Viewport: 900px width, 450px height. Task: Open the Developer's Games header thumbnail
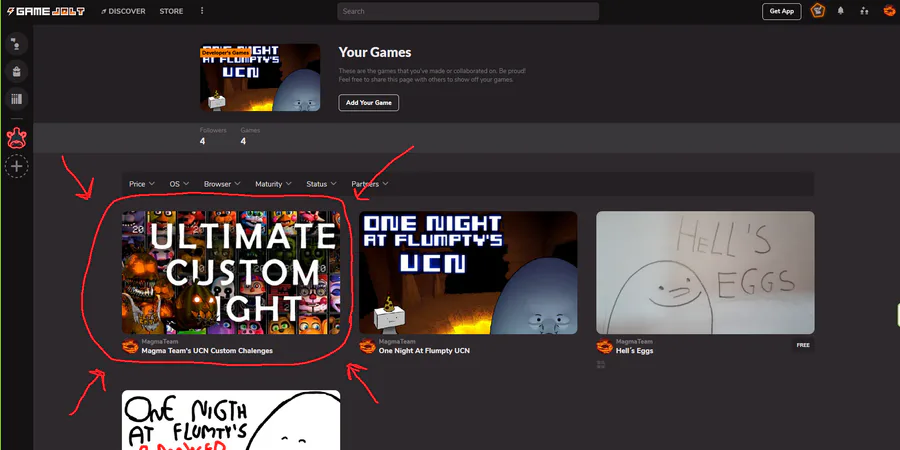[260, 77]
